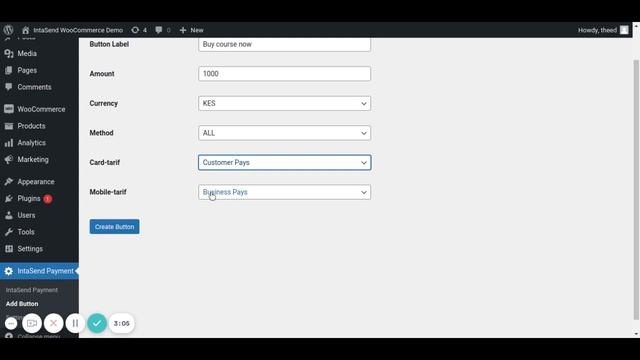Click the Plugins update count badge
Viewport: 640px width, 360px height.
pos(48,199)
